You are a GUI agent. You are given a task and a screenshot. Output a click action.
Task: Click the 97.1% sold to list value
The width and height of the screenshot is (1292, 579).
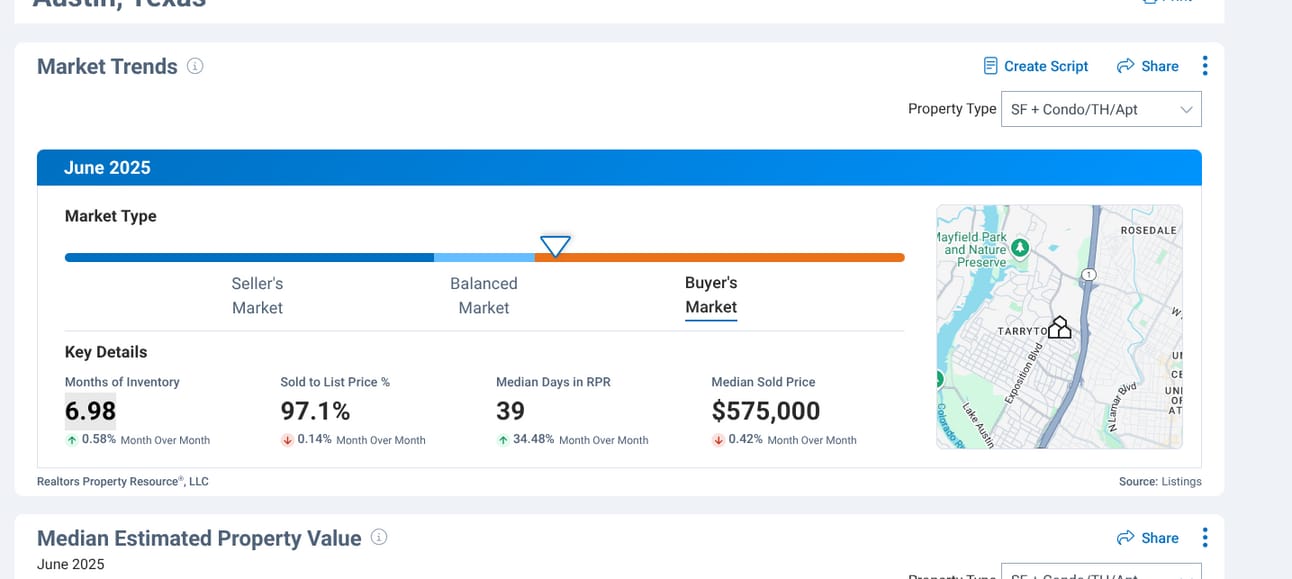[315, 411]
